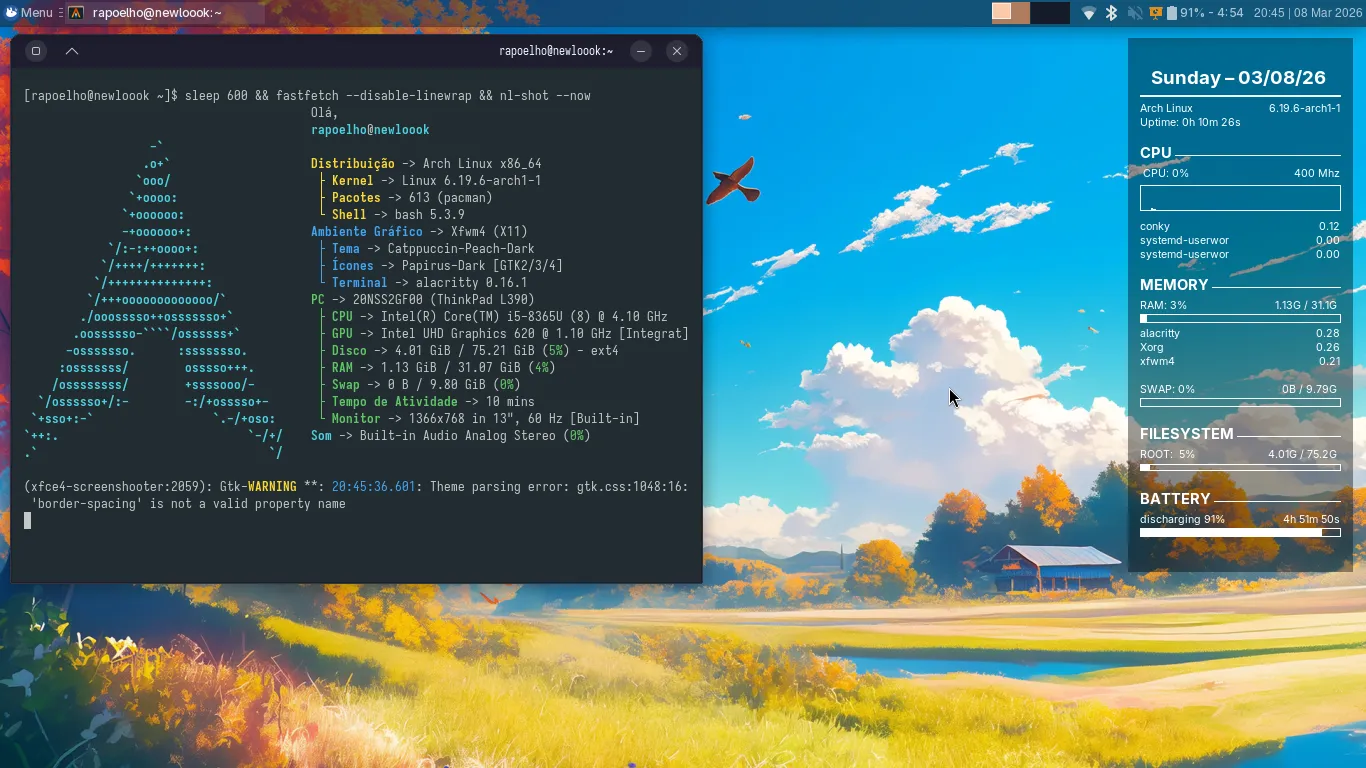Minimize the Alacritty terminal window
Image resolution: width=1366 pixels, height=768 pixels.
point(641,51)
